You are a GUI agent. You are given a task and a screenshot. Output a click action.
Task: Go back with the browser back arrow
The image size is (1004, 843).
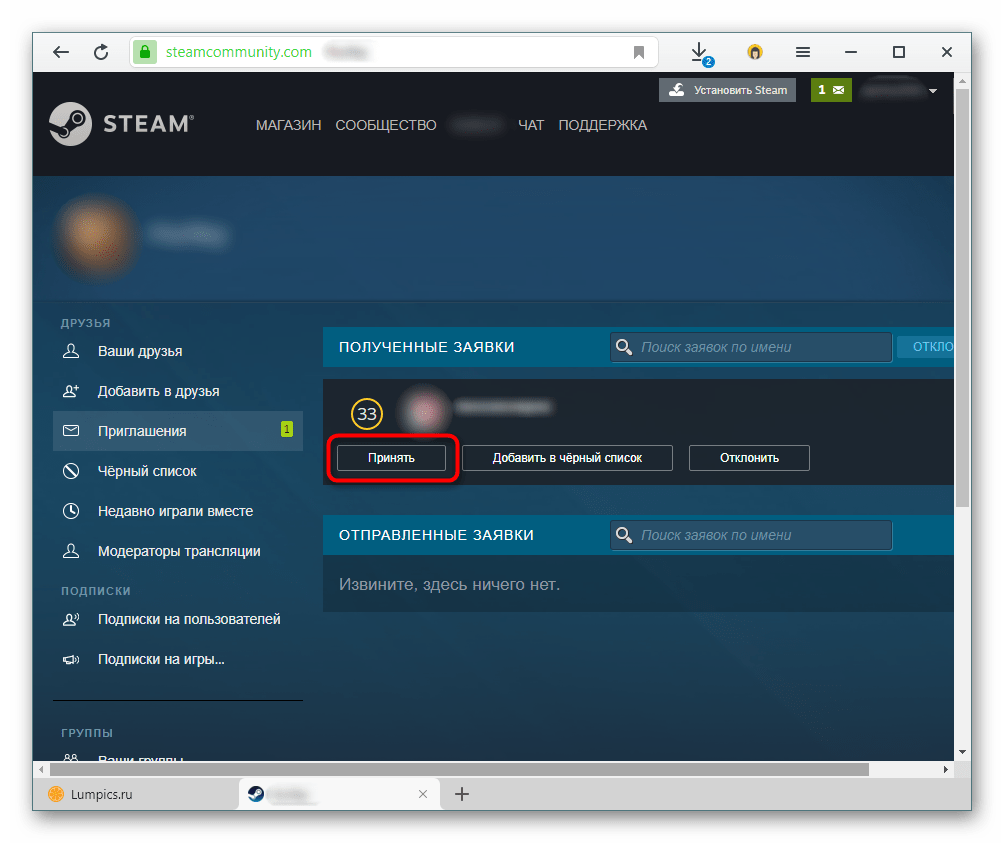(x=61, y=52)
